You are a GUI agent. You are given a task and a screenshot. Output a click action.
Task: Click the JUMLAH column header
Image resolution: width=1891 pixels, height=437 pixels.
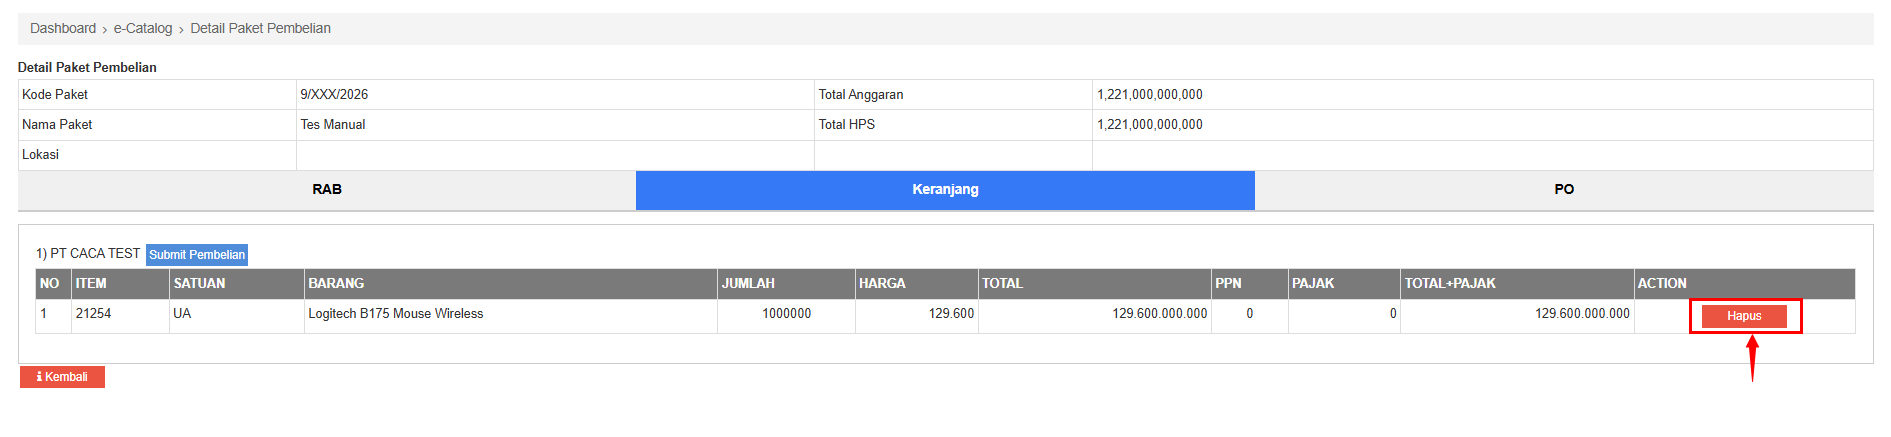748,284
